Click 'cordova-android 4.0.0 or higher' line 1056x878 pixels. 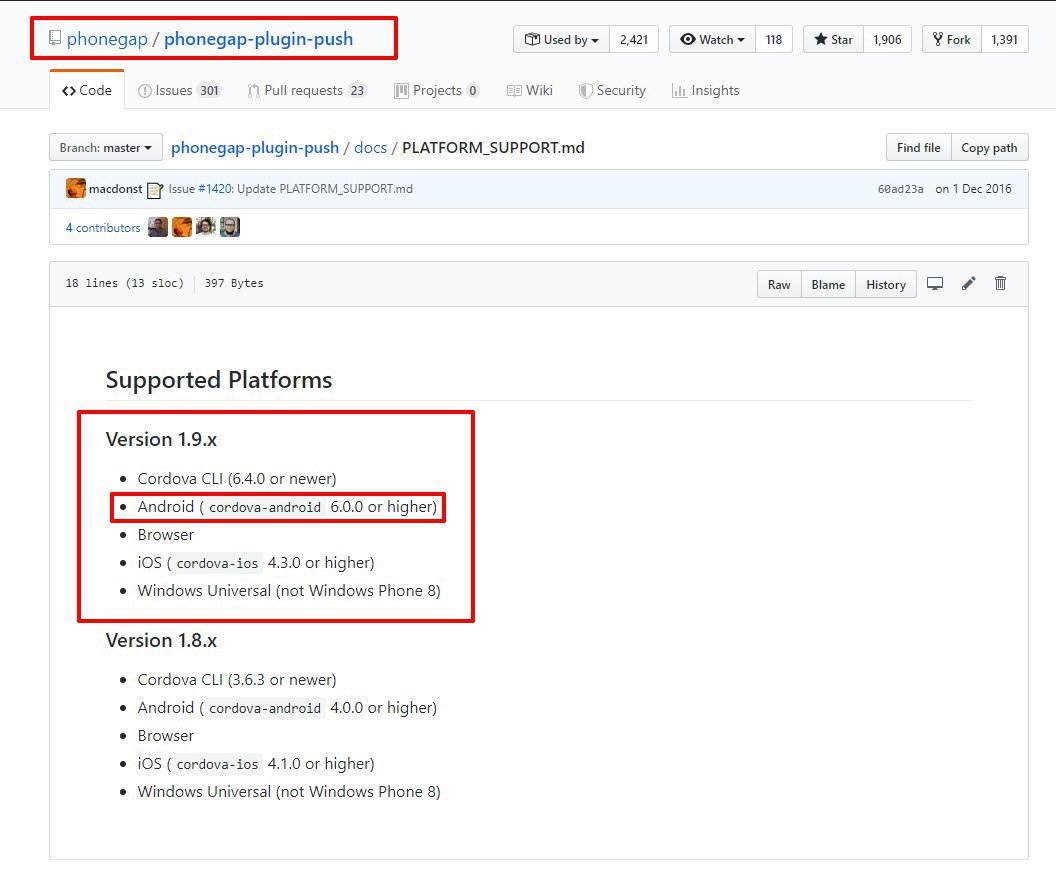point(288,708)
